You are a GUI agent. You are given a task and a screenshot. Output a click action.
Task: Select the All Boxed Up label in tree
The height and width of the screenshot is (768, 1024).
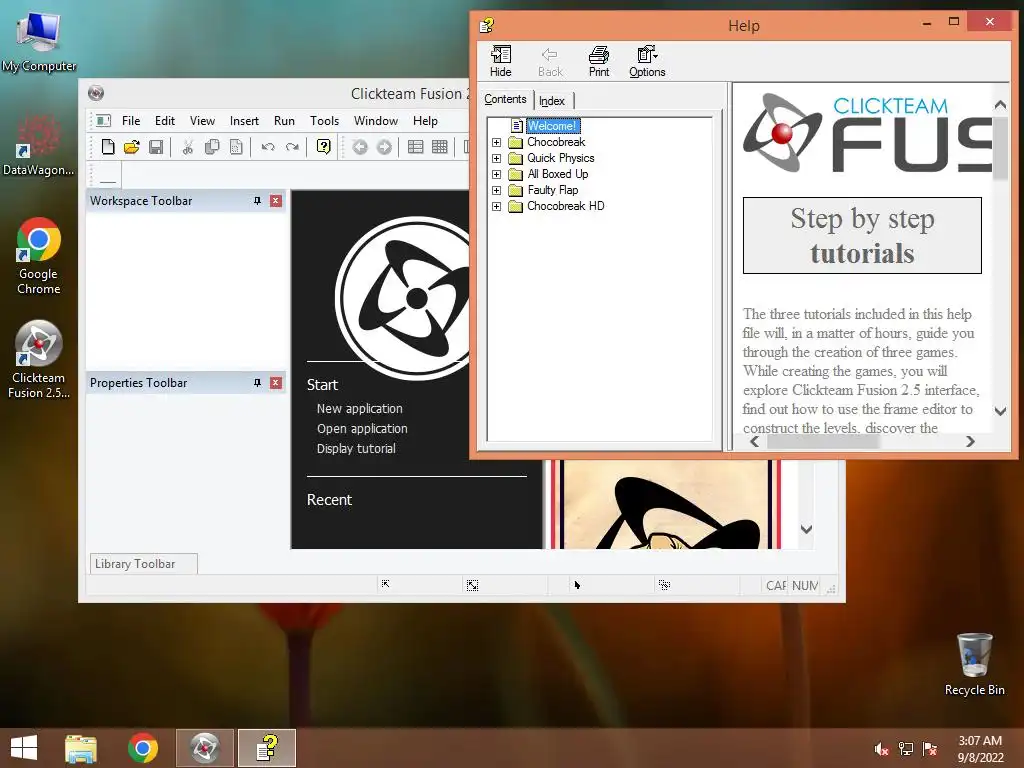click(x=558, y=174)
